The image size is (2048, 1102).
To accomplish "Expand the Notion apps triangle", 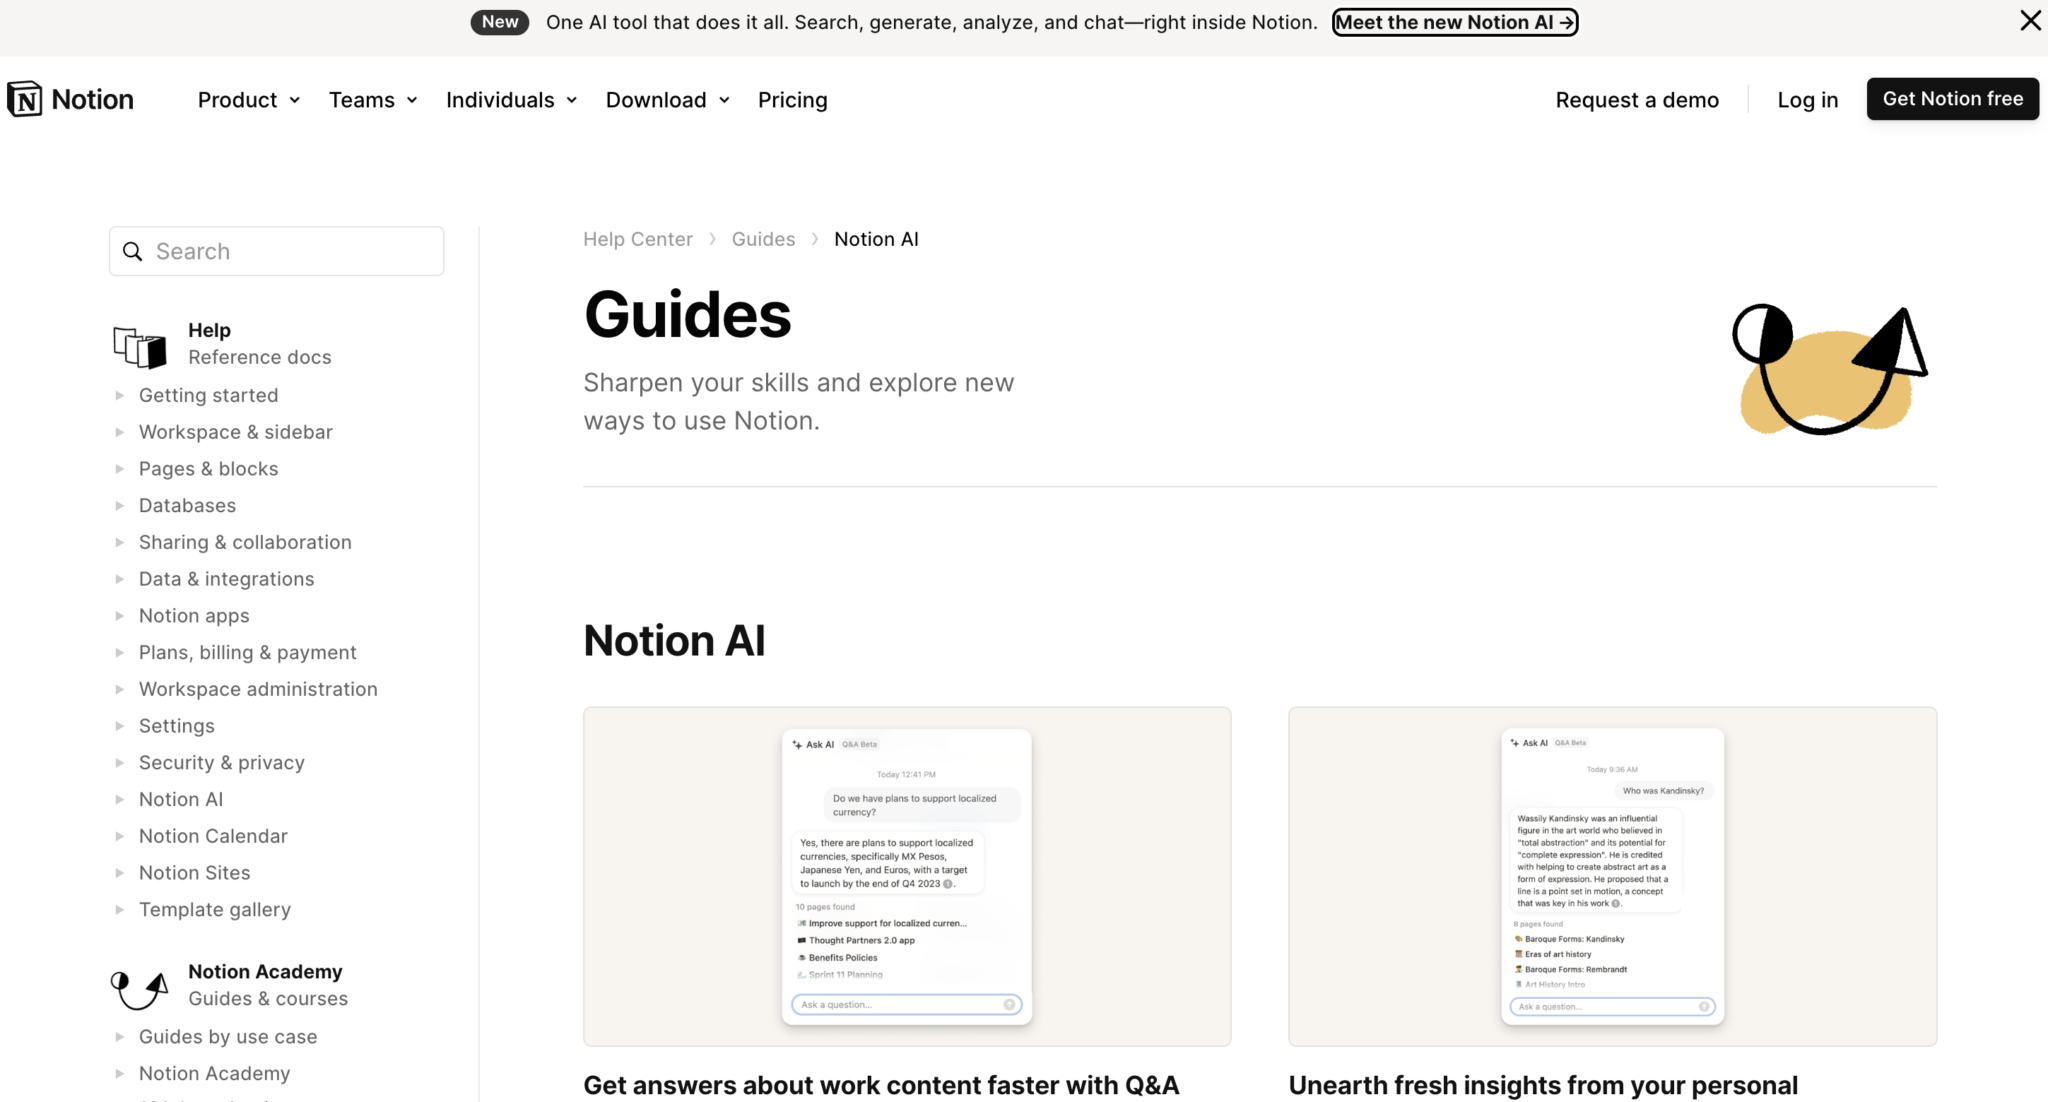I will [119, 616].
